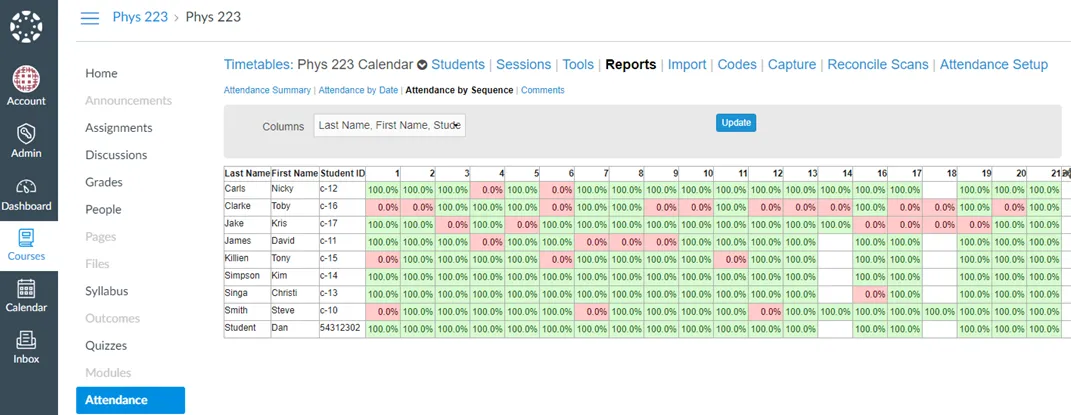Open the Import tab
The image size is (1071, 415).
(x=686, y=64)
